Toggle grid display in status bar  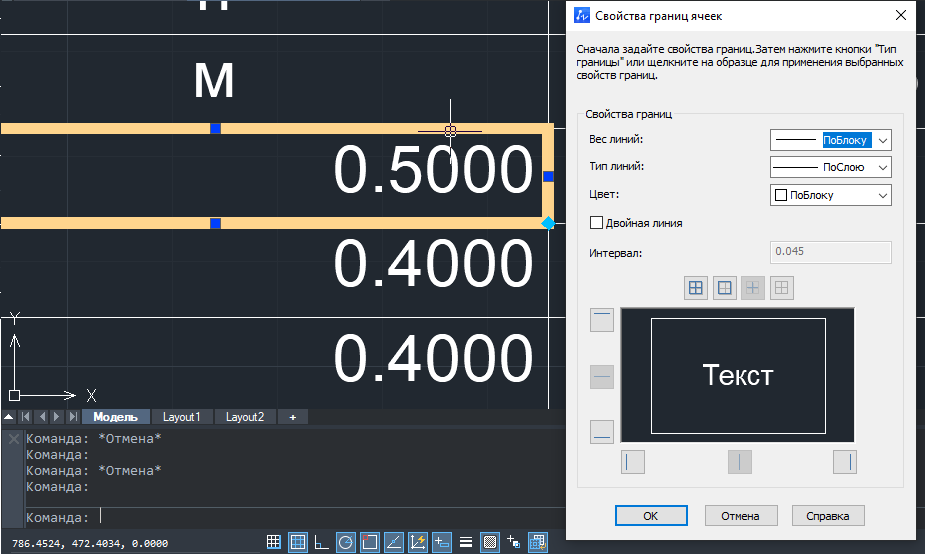tap(273, 542)
